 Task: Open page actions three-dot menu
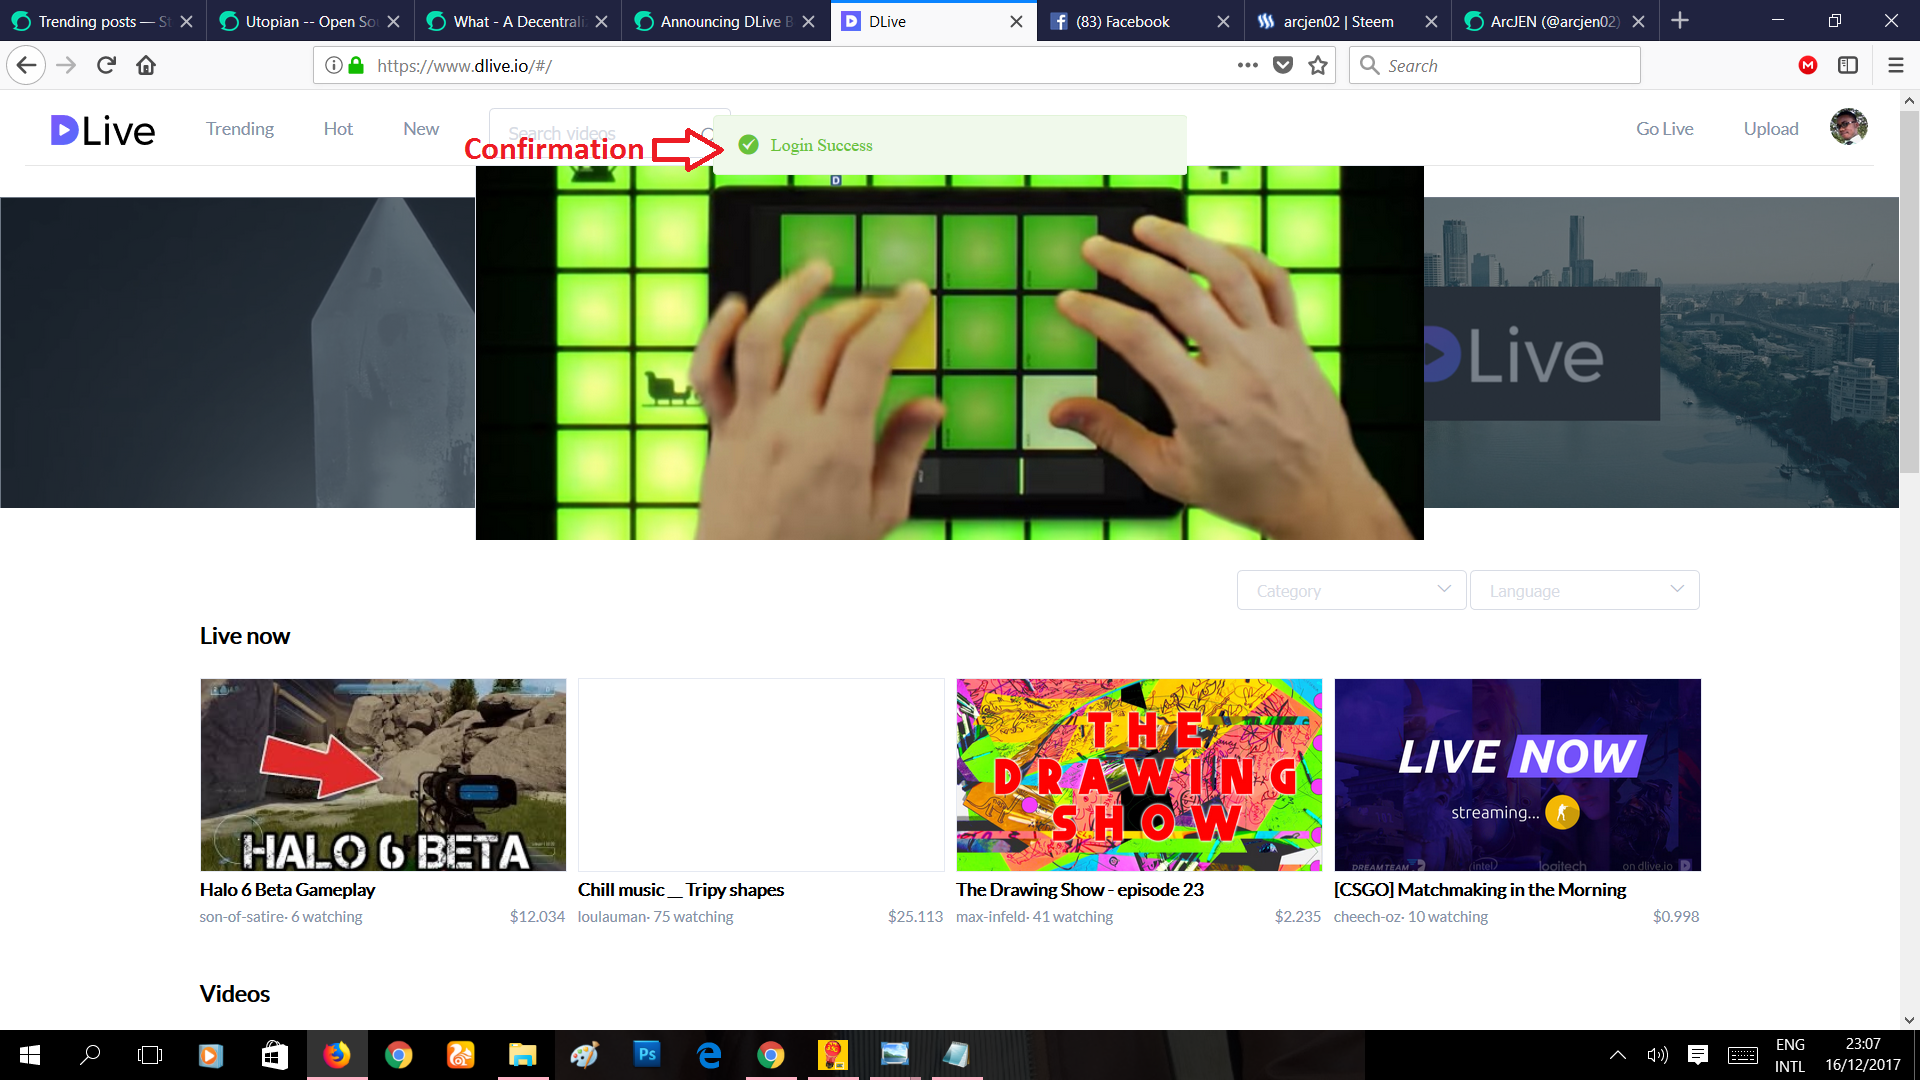1247,66
